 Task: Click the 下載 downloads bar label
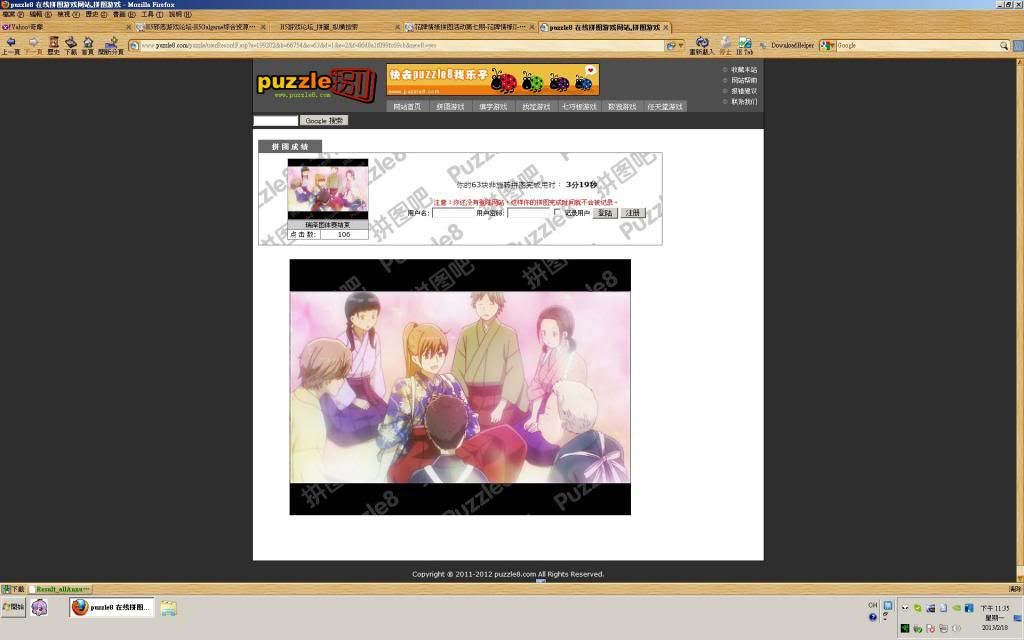click(13, 589)
